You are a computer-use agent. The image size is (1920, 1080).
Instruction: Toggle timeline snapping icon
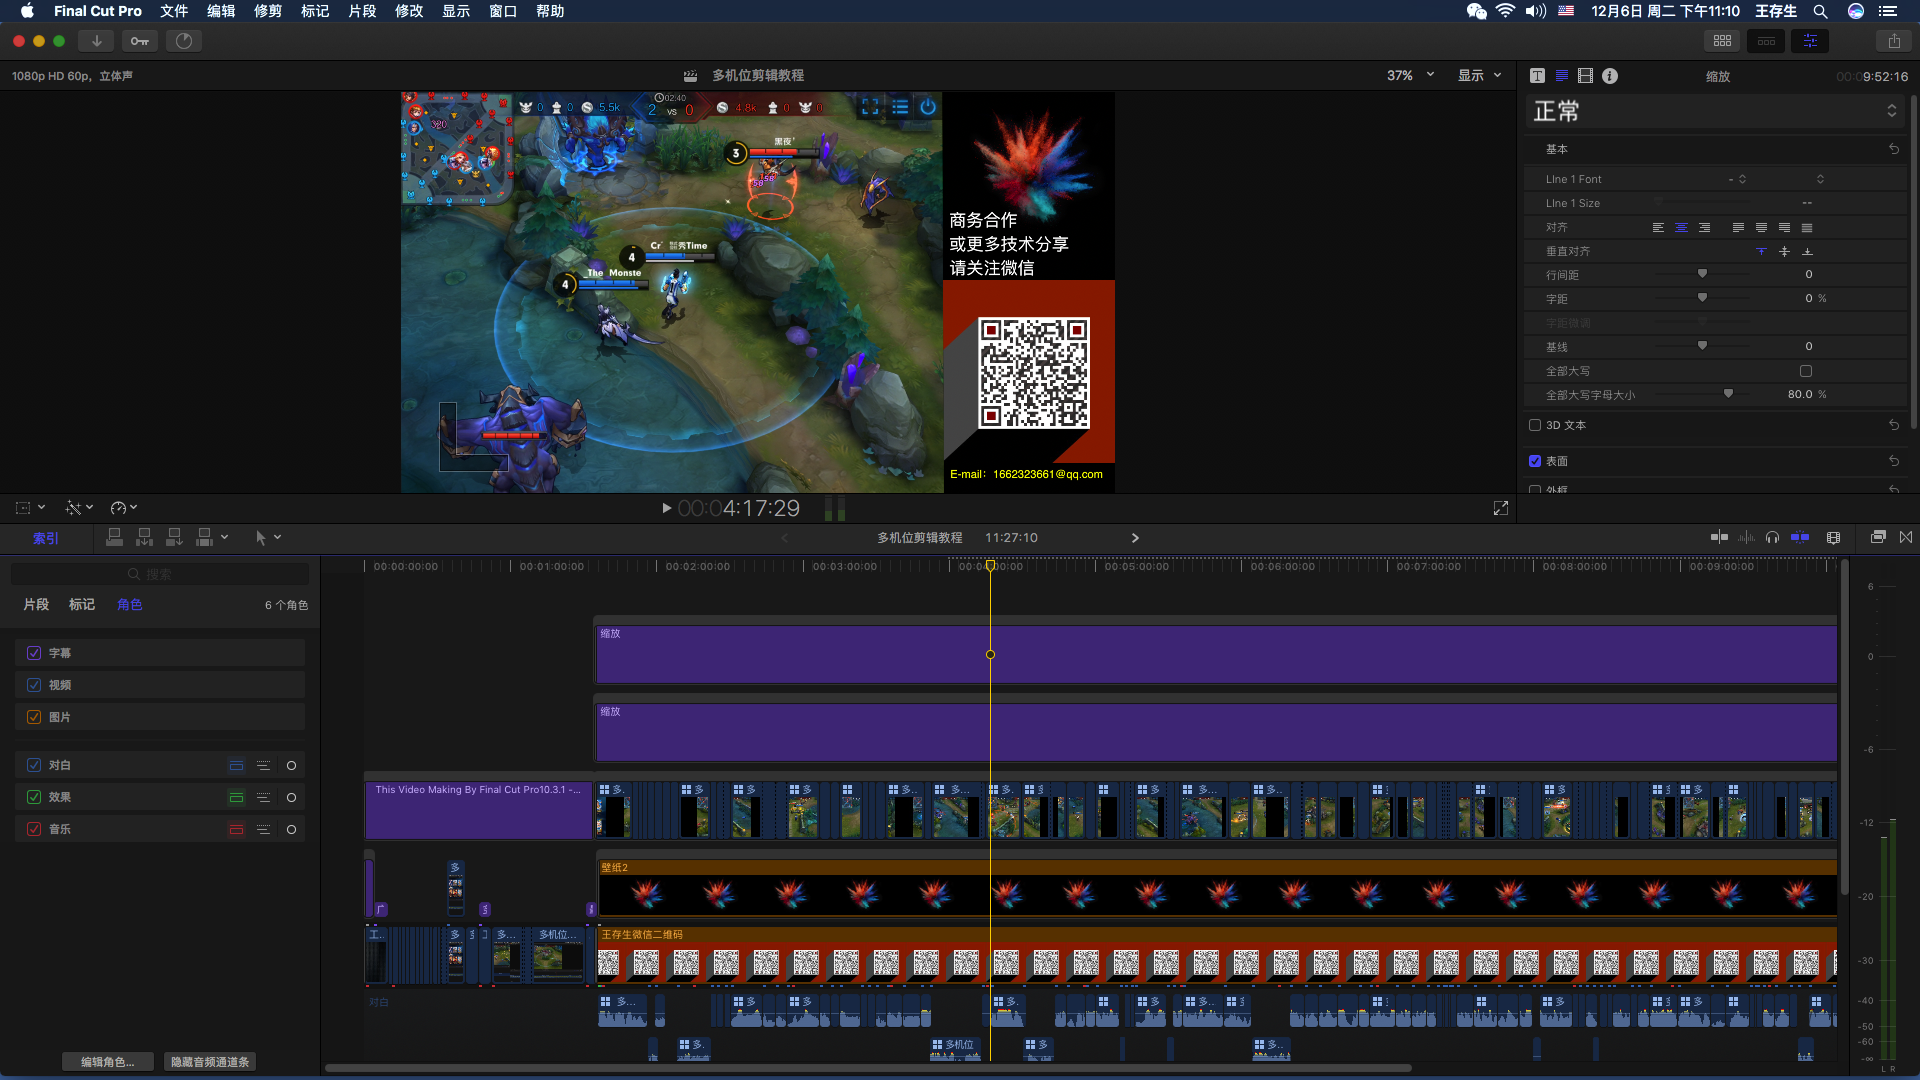(1800, 537)
